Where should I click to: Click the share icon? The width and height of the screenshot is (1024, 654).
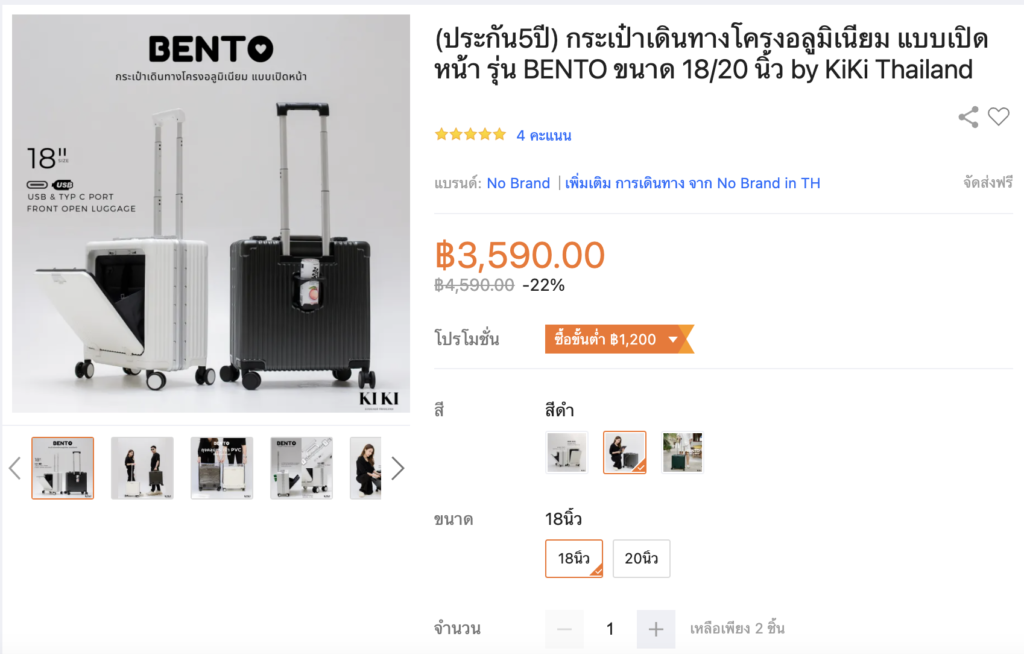[x=968, y=117]
